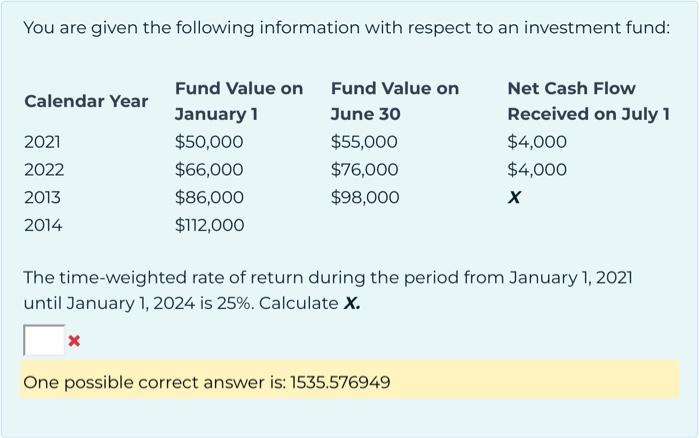Click the $50,000 January 1 fund value

[x=208, y=142]
